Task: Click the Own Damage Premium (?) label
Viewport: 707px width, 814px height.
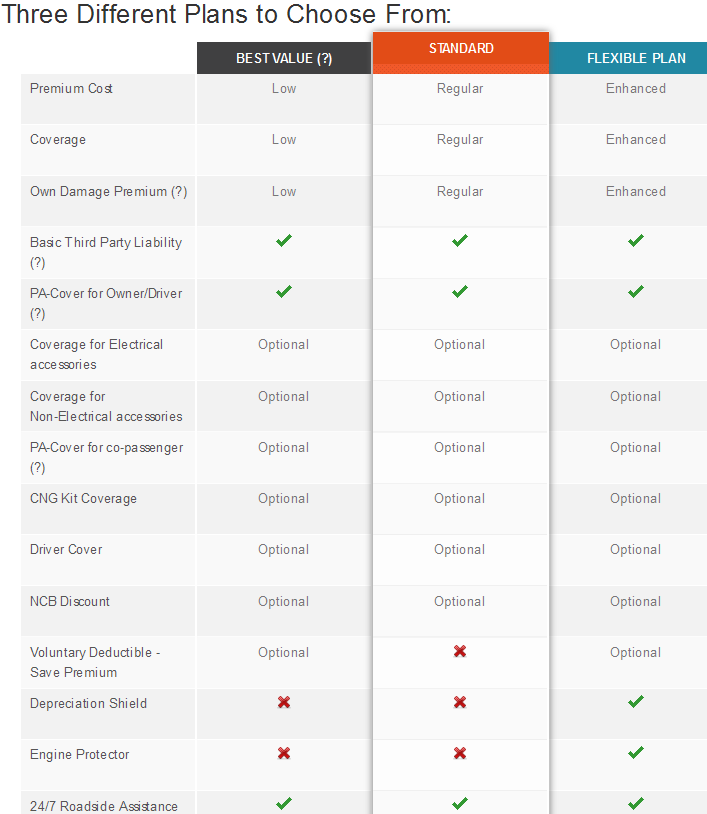Action: pyautogui.click(x=109, y=191)
